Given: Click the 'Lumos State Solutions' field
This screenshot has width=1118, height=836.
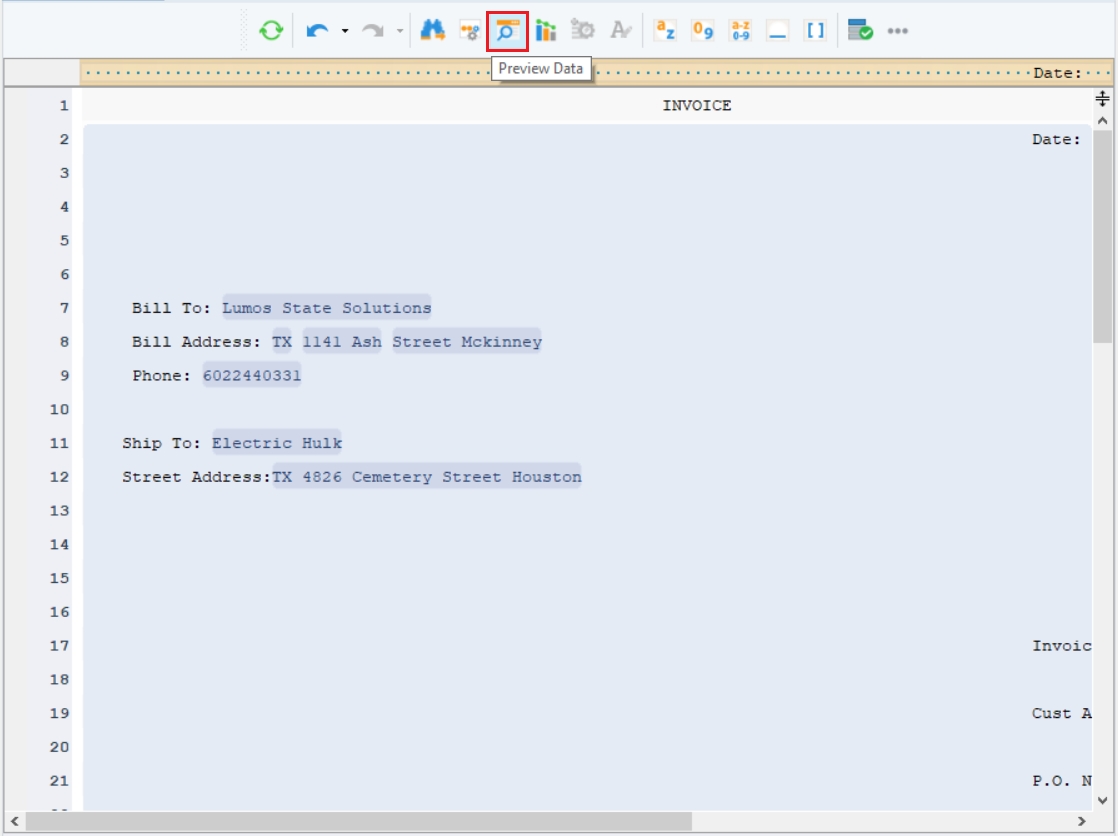Looking at the screenshot, I should click(x=327, y=308).
